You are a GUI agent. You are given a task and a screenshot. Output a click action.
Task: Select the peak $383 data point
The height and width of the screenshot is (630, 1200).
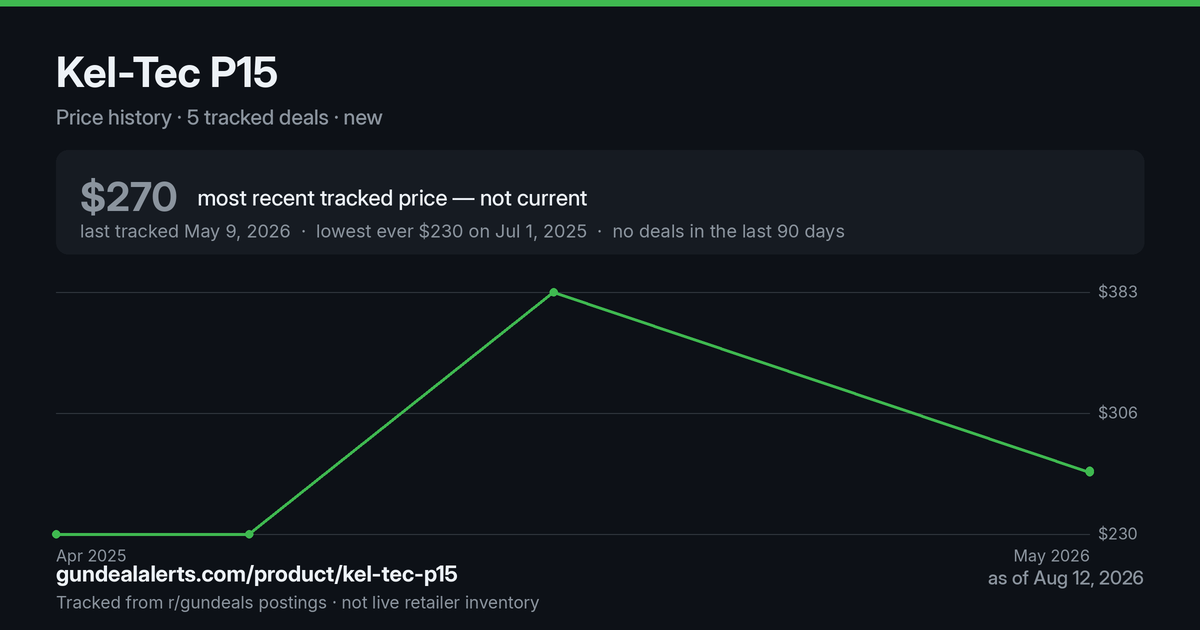[553, 292]
